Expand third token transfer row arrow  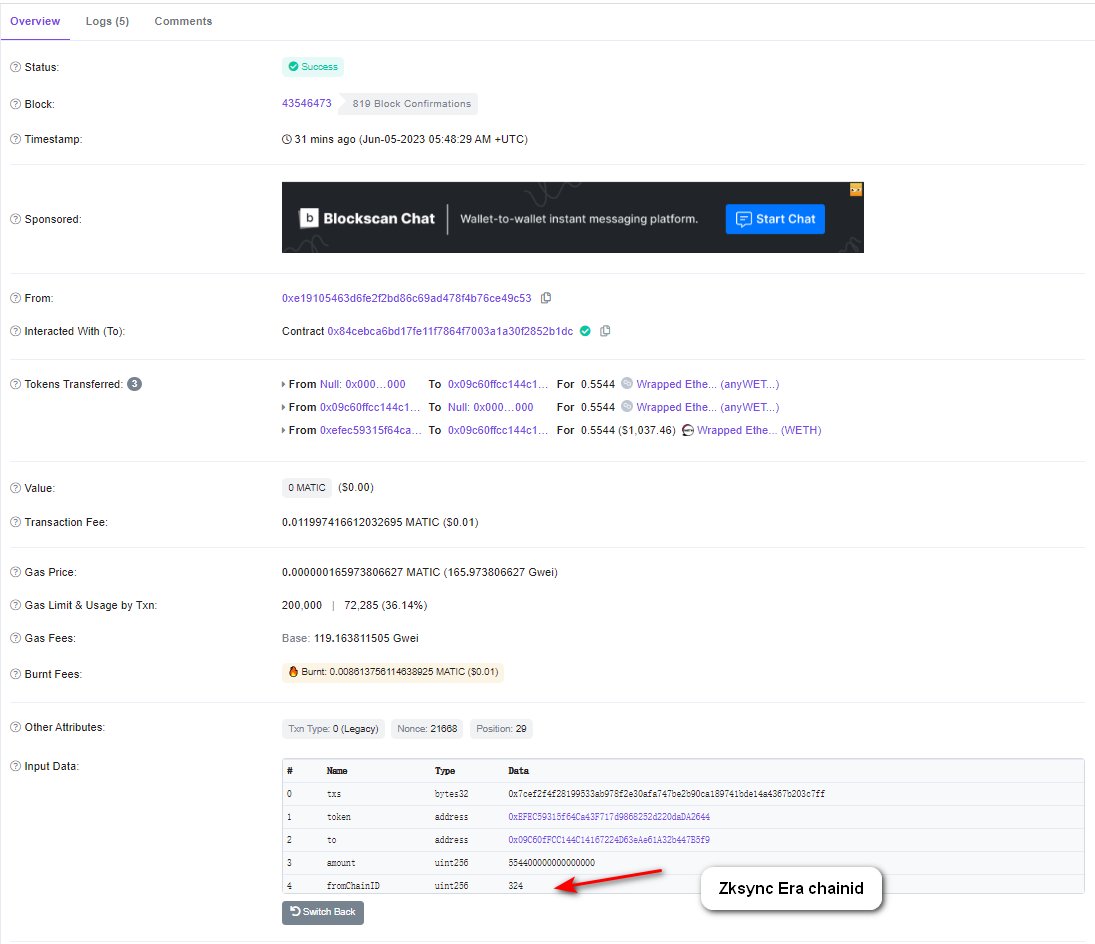[284, 431]
